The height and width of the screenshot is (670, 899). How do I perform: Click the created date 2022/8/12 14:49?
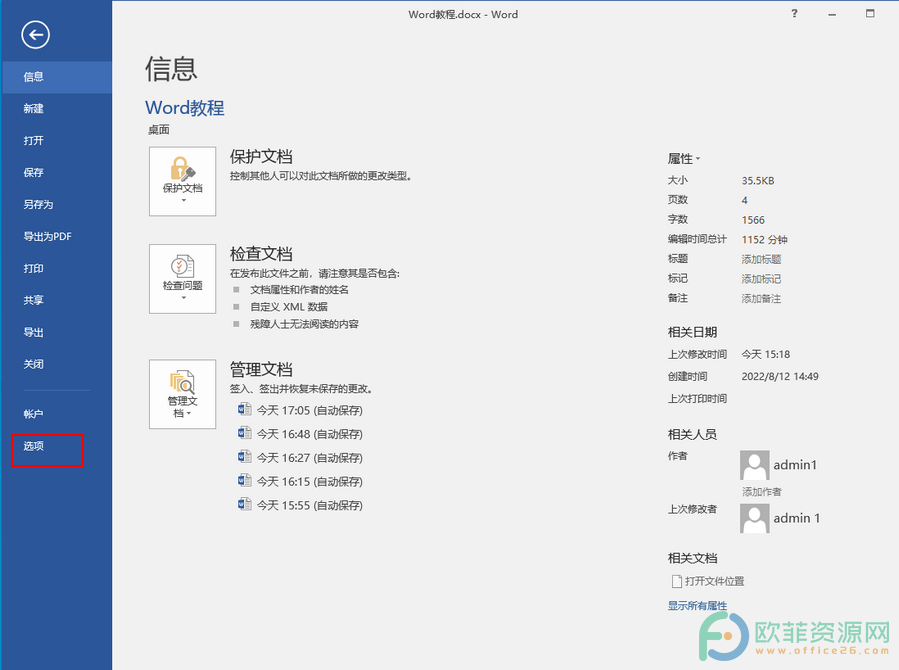point(780,377)
